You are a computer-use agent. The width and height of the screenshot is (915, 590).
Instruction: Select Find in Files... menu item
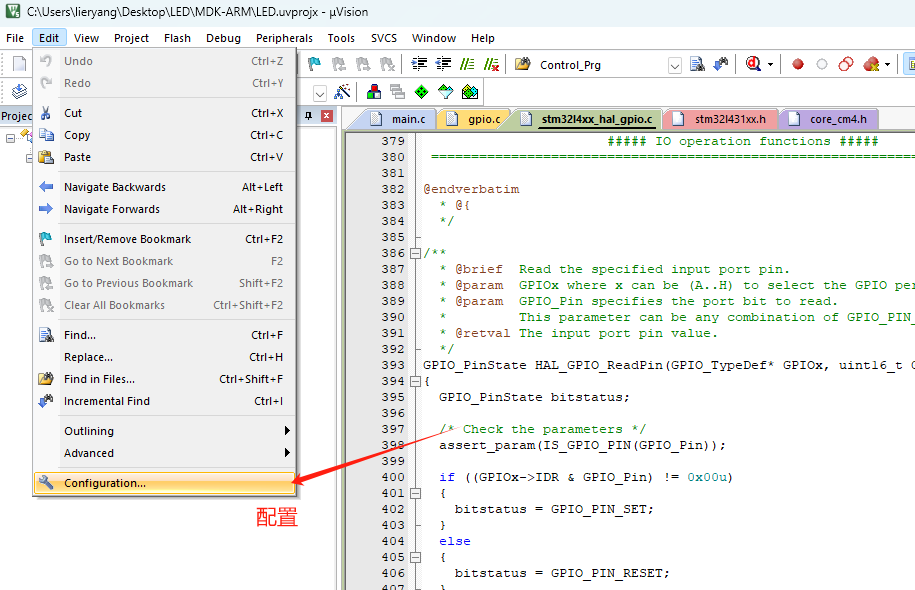(165, 379)
